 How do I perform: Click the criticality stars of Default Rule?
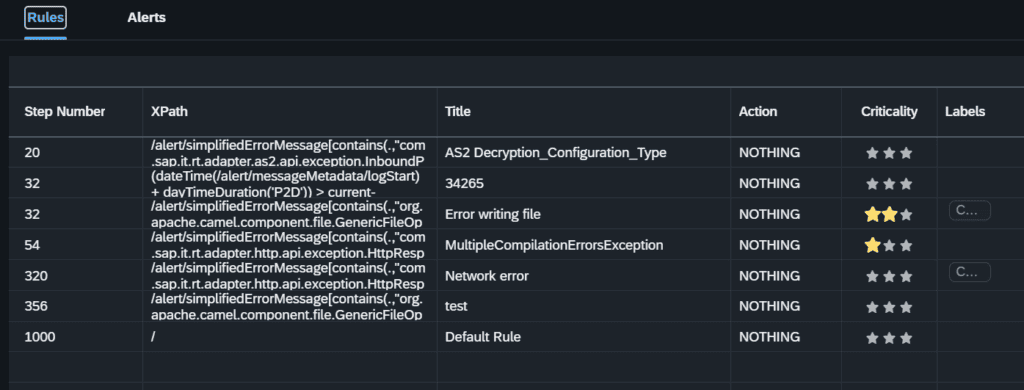889,337
